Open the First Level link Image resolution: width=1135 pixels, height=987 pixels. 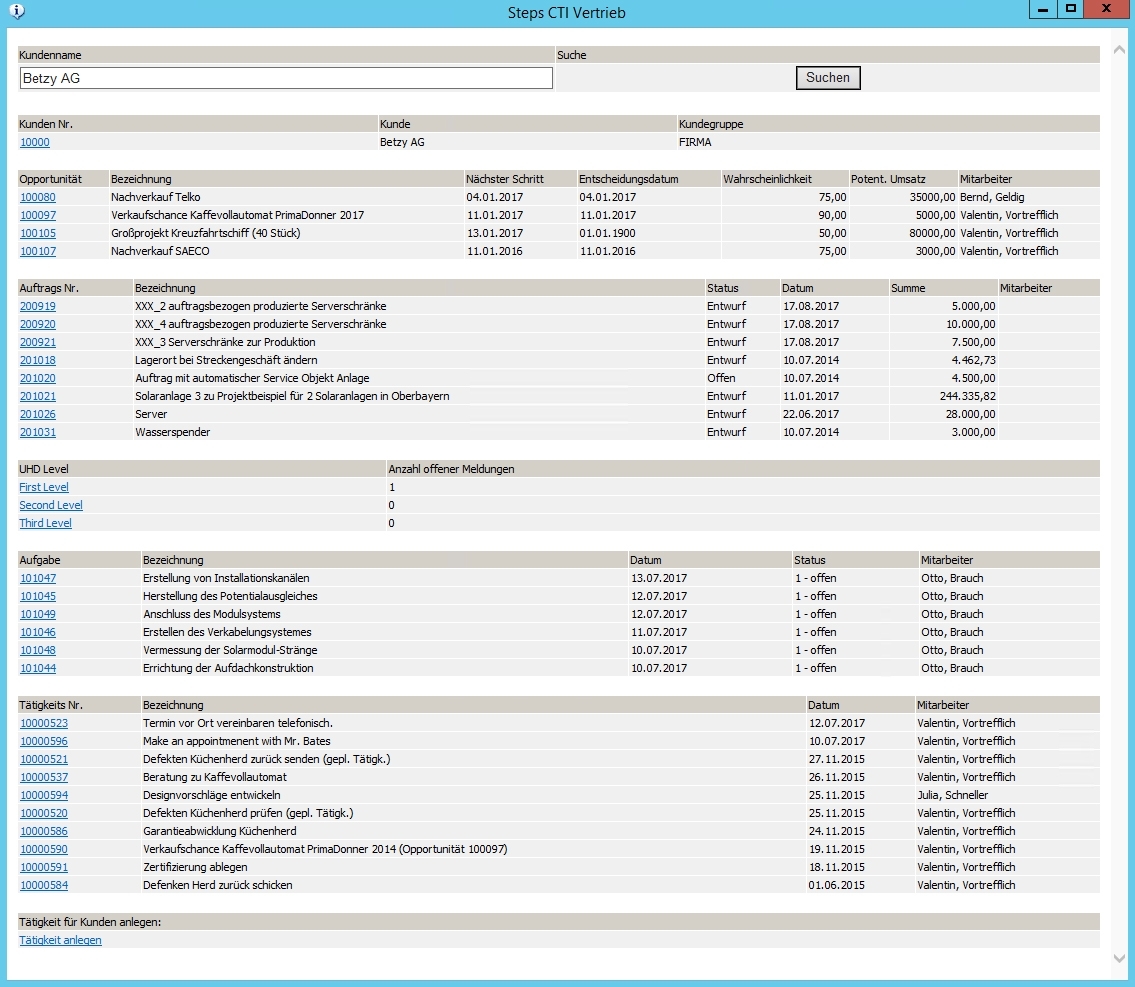click(x=44, y=488)
